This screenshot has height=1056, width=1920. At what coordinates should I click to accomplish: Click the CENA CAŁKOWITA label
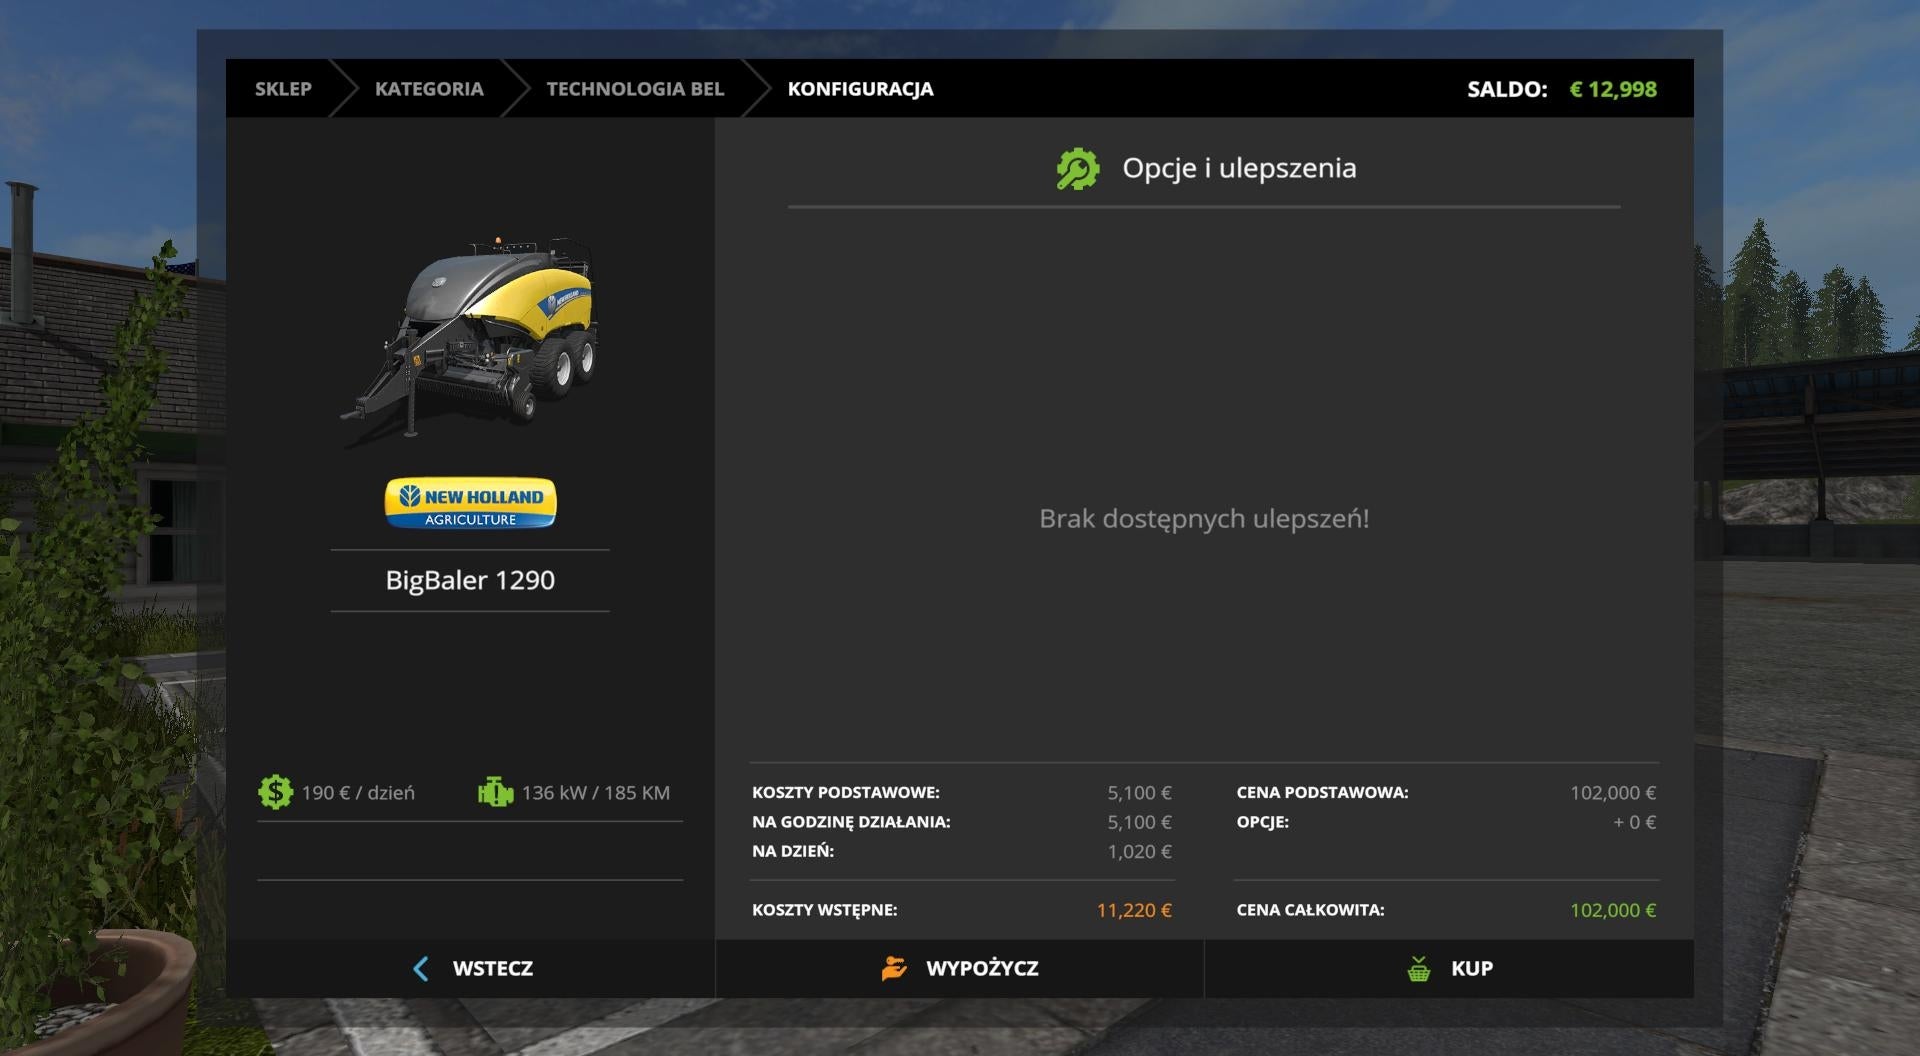(x=1310, y=910)
